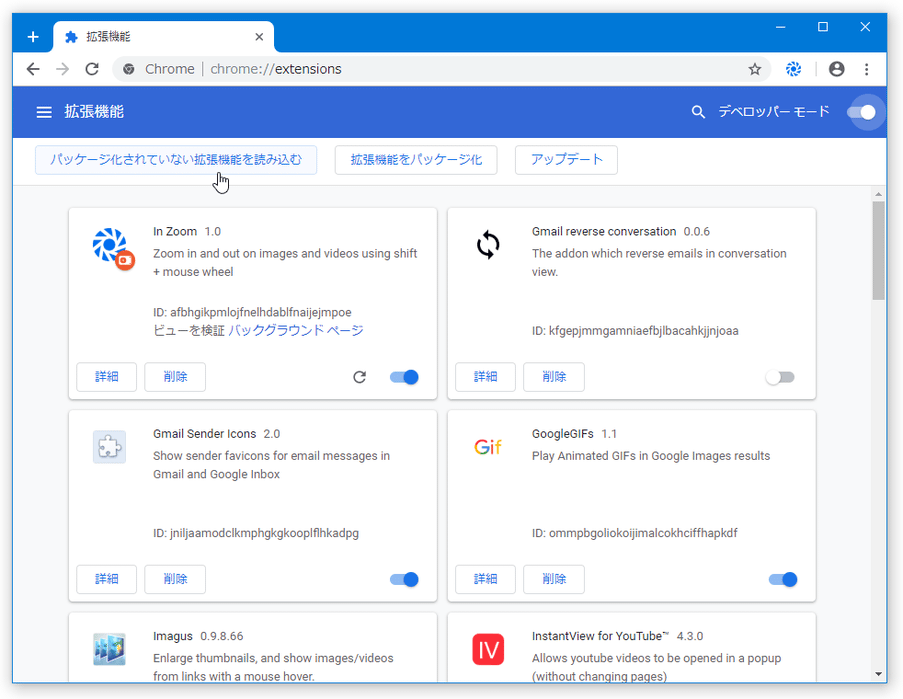Click the page scrollbar thumb
The height and width of the screenshot is (699, 903).
[x=878, y=250]
